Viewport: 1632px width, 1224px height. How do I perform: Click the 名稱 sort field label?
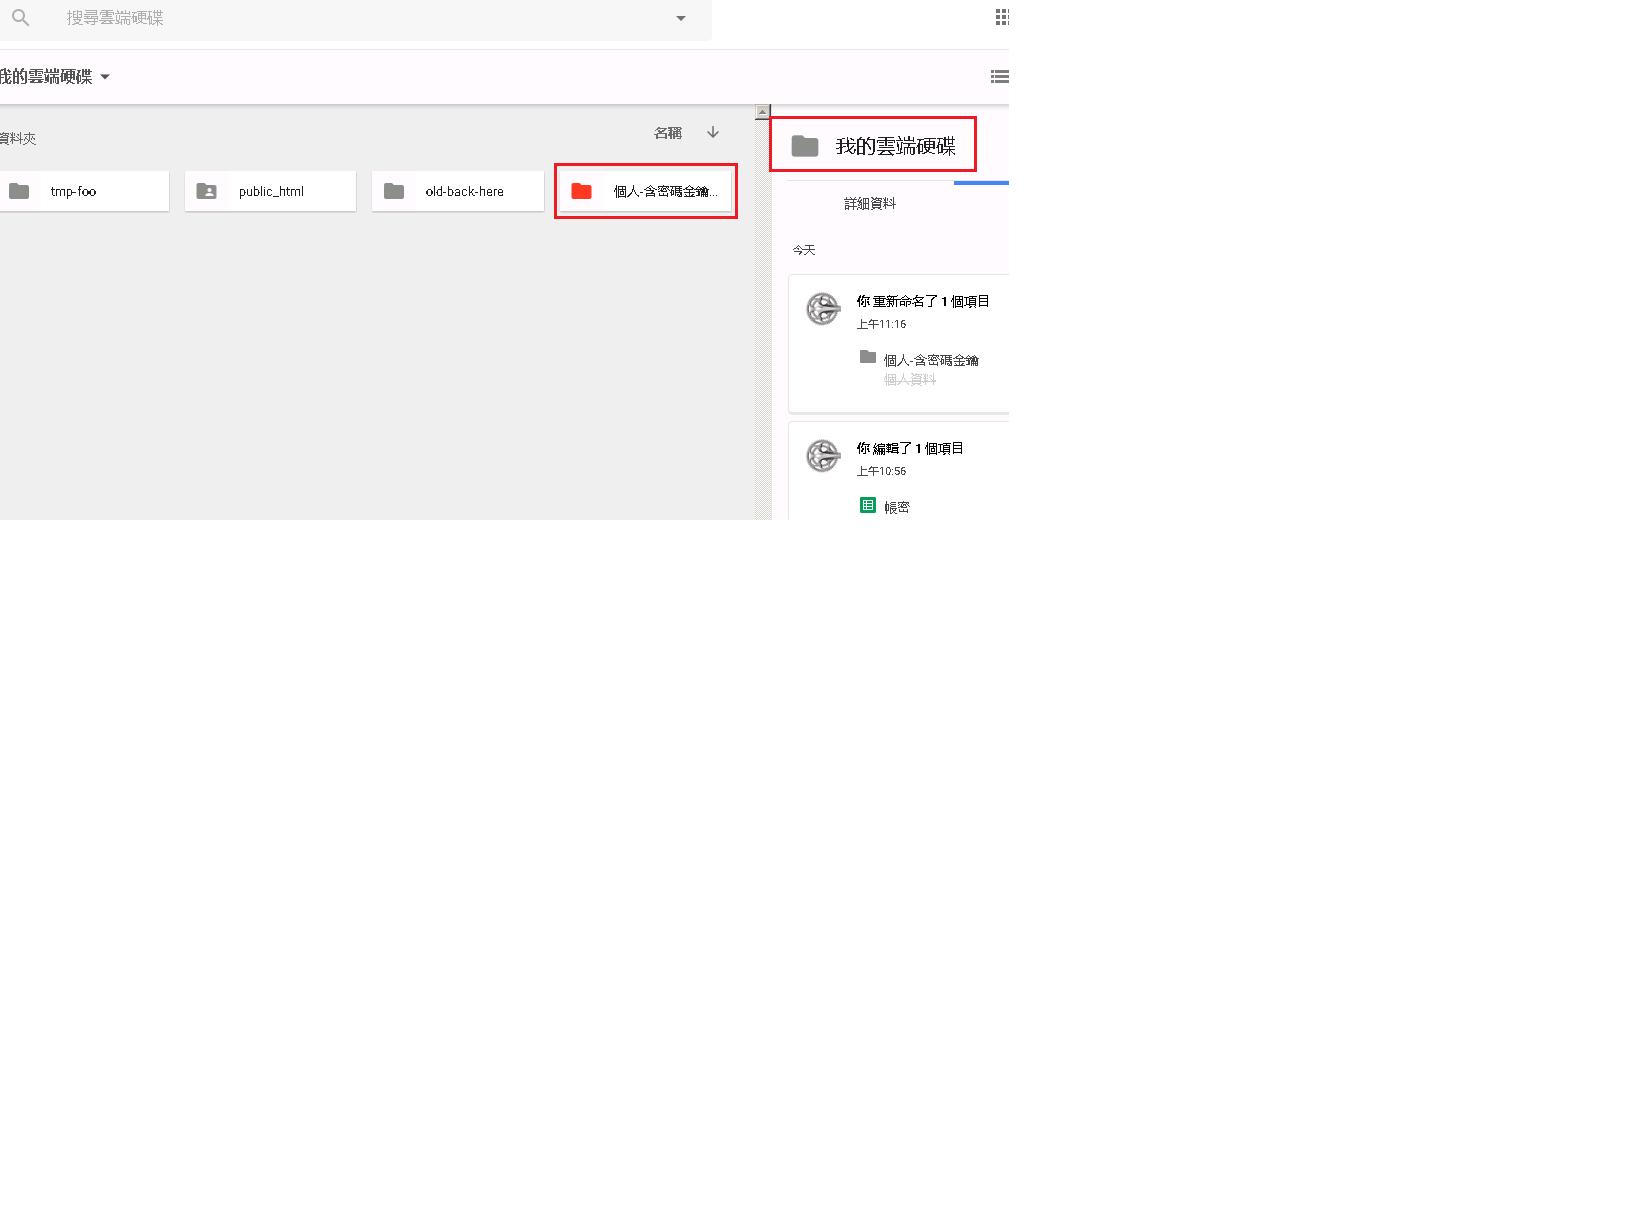(x=667, y=133)
